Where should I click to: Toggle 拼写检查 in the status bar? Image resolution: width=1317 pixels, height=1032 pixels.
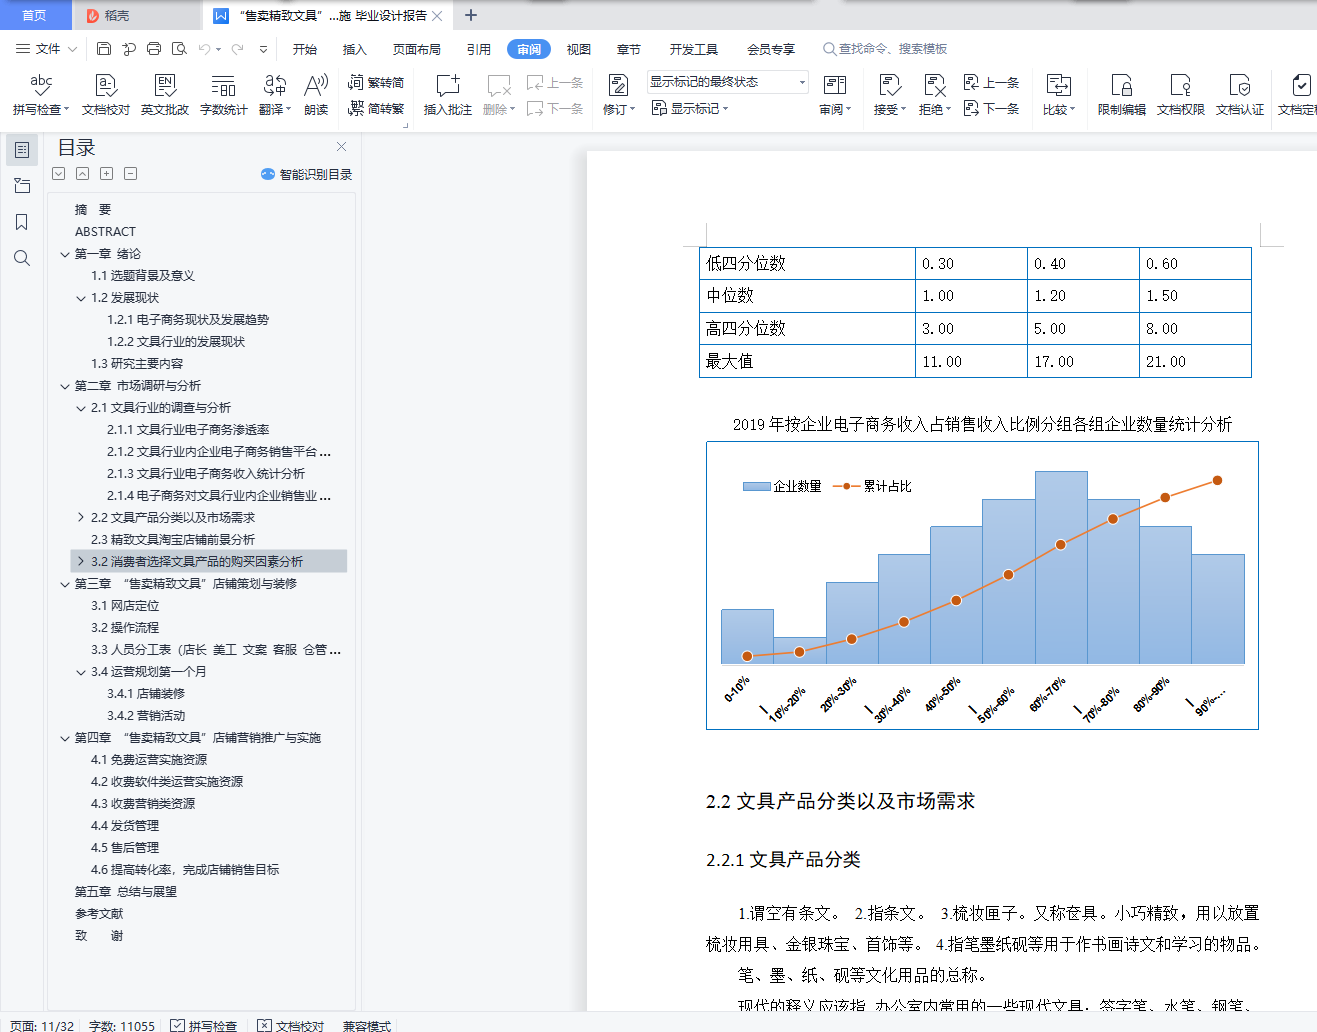click(x=204, y=1025)
